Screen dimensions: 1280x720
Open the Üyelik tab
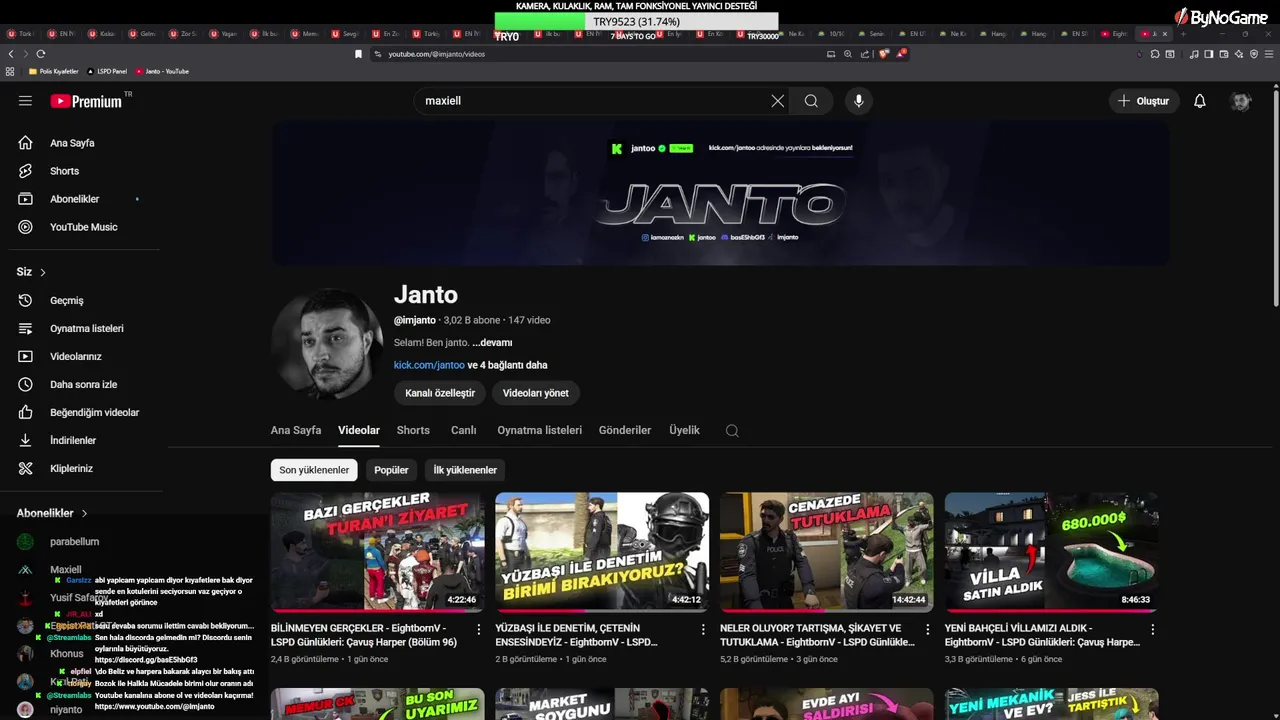(x=684, y=430)
